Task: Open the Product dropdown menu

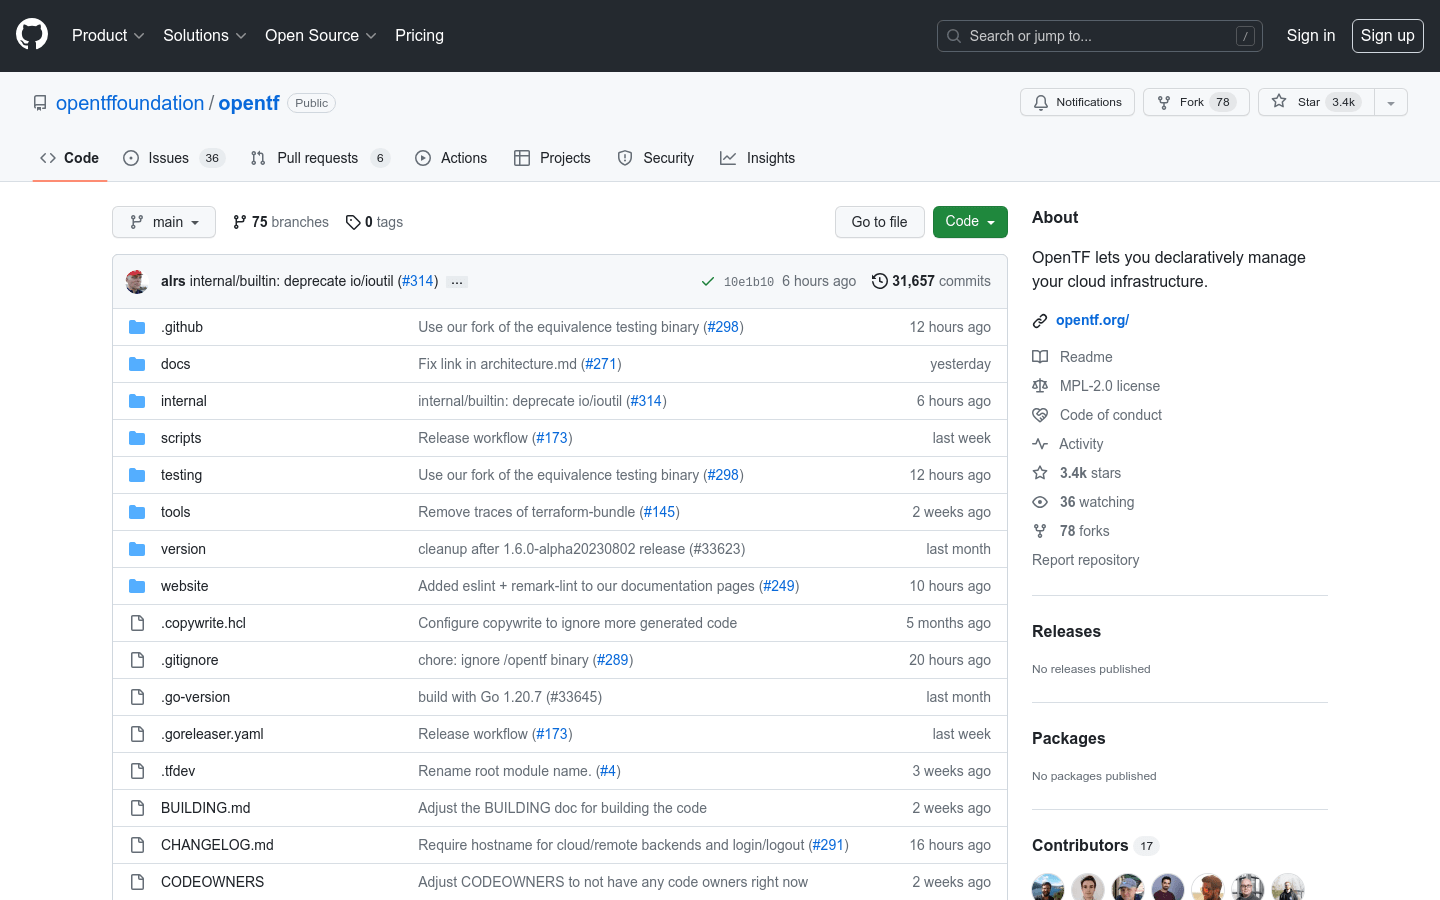Action: click(108, 35)
